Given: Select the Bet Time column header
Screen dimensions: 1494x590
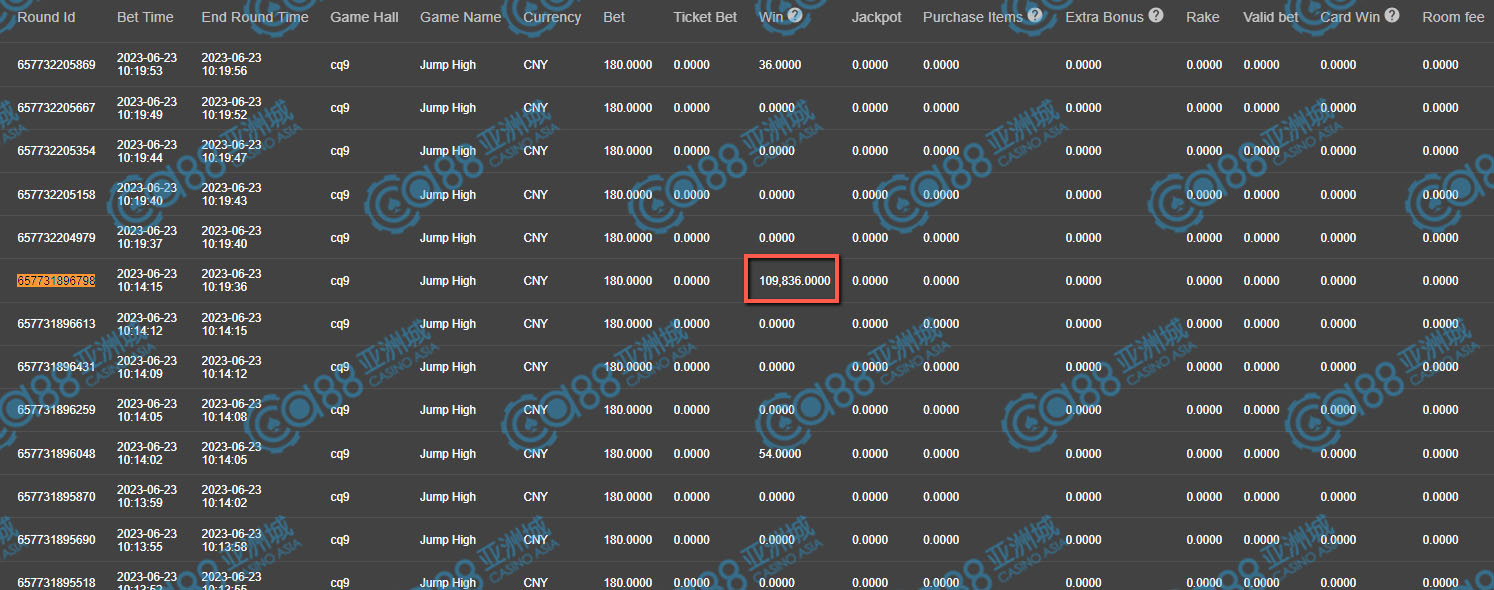Looking at the screenshot, I should [145, 17].
